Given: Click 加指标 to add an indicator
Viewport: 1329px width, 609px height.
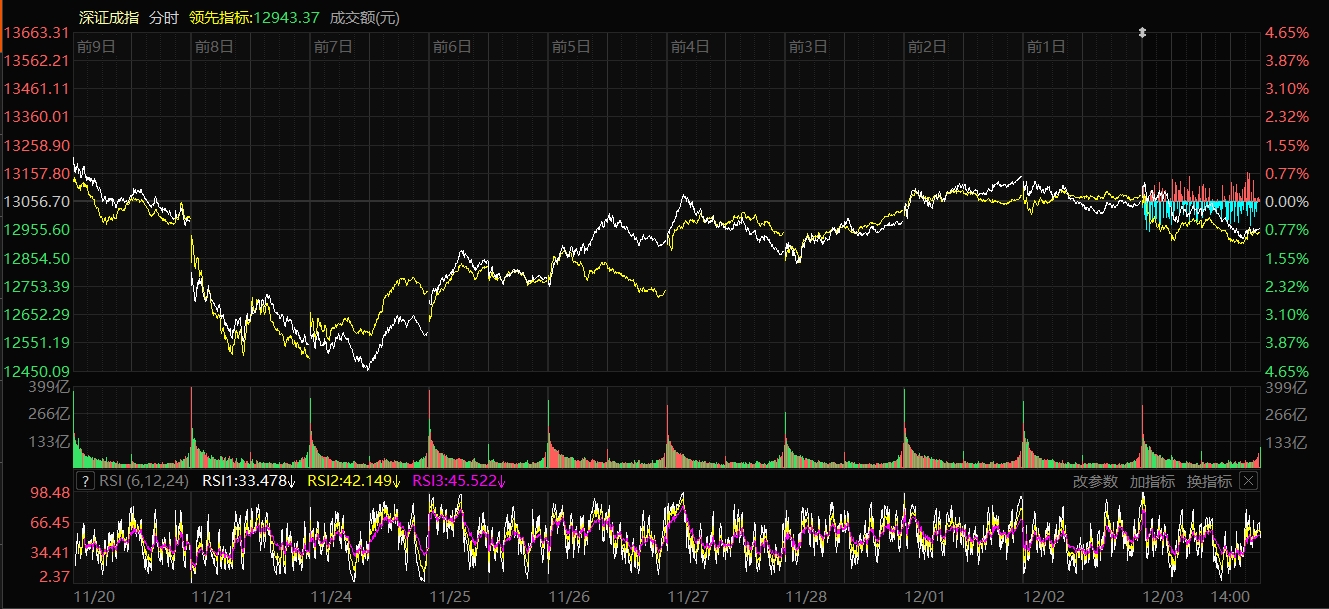Looking at the screenshot, I should click(1152, 481).
